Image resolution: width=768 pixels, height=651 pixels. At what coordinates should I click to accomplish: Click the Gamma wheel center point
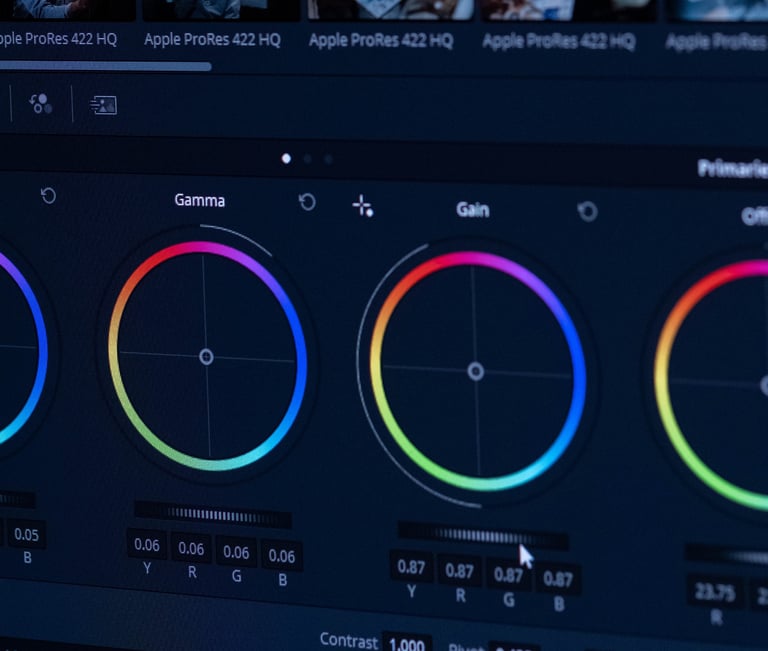click(x=206, y=357)
